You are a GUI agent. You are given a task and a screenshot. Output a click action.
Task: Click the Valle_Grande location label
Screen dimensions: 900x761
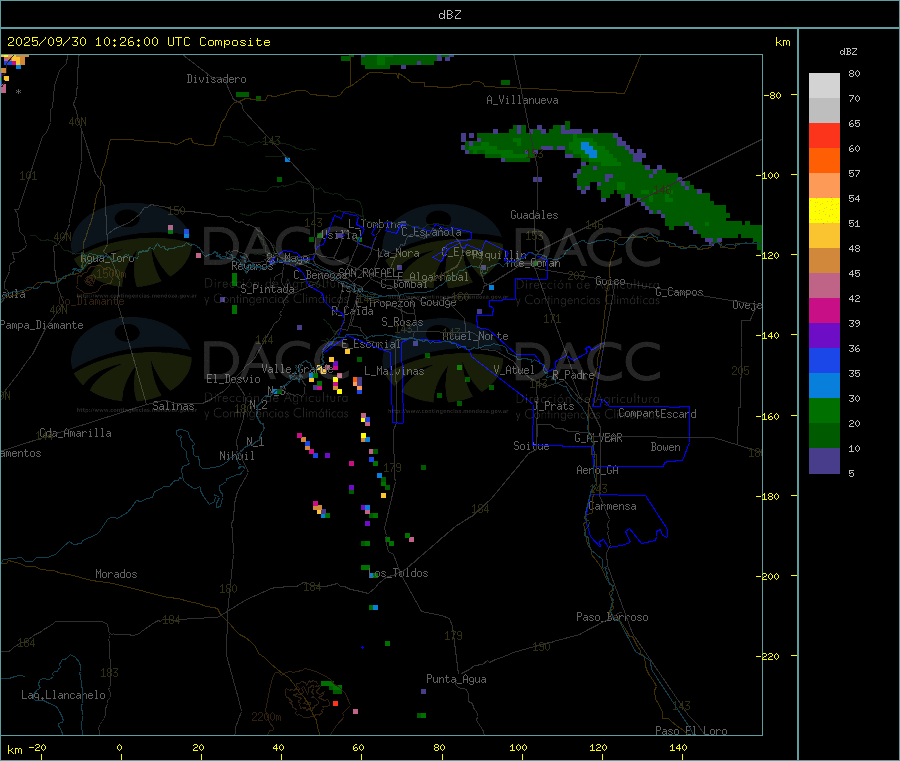[297, 369]
